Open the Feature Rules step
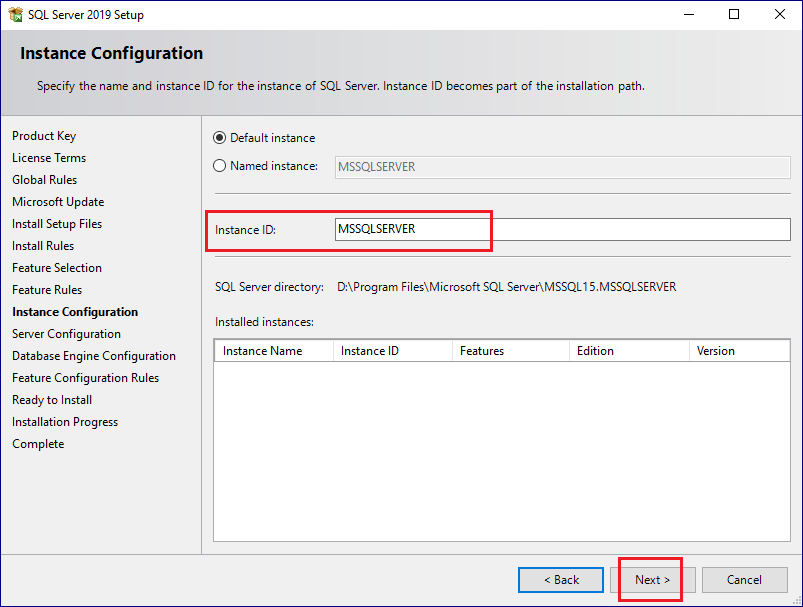803x607 pixels. pos(47,290)
